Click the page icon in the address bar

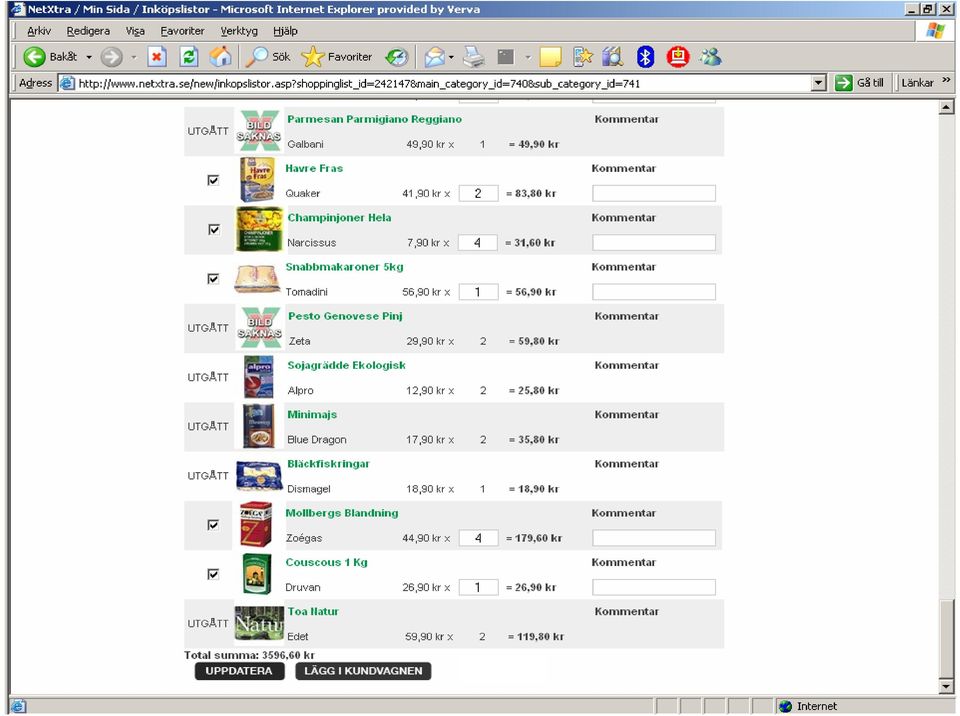(67, 83)
